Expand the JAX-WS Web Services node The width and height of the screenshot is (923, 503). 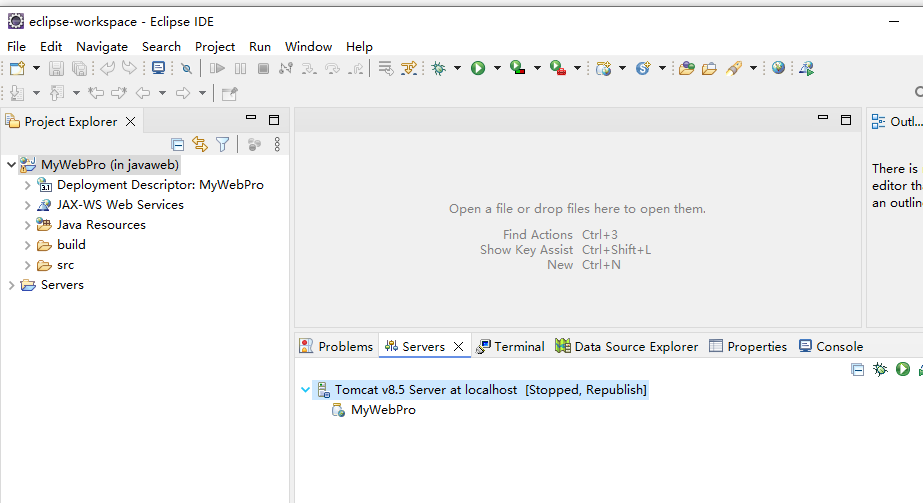[27, 205]
